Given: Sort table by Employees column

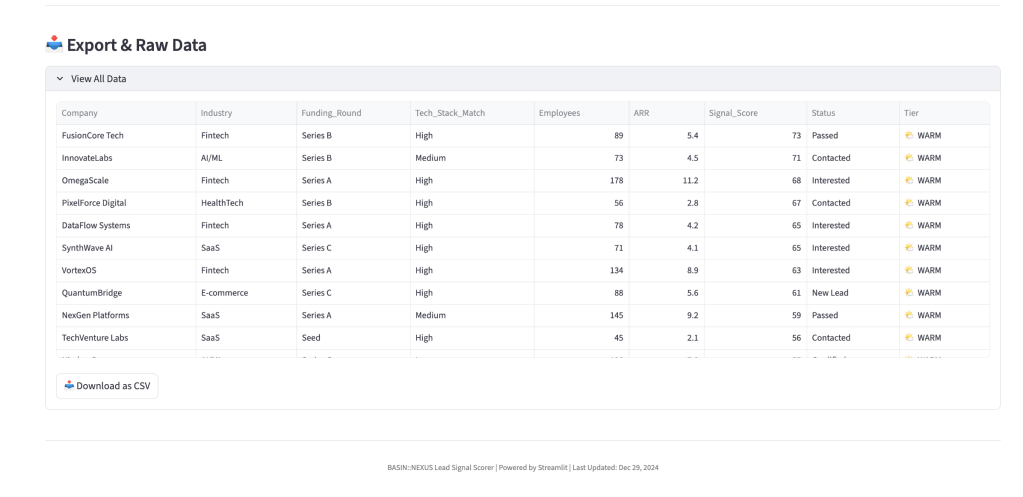Looking at the screenshot, I should click(559, 113).
